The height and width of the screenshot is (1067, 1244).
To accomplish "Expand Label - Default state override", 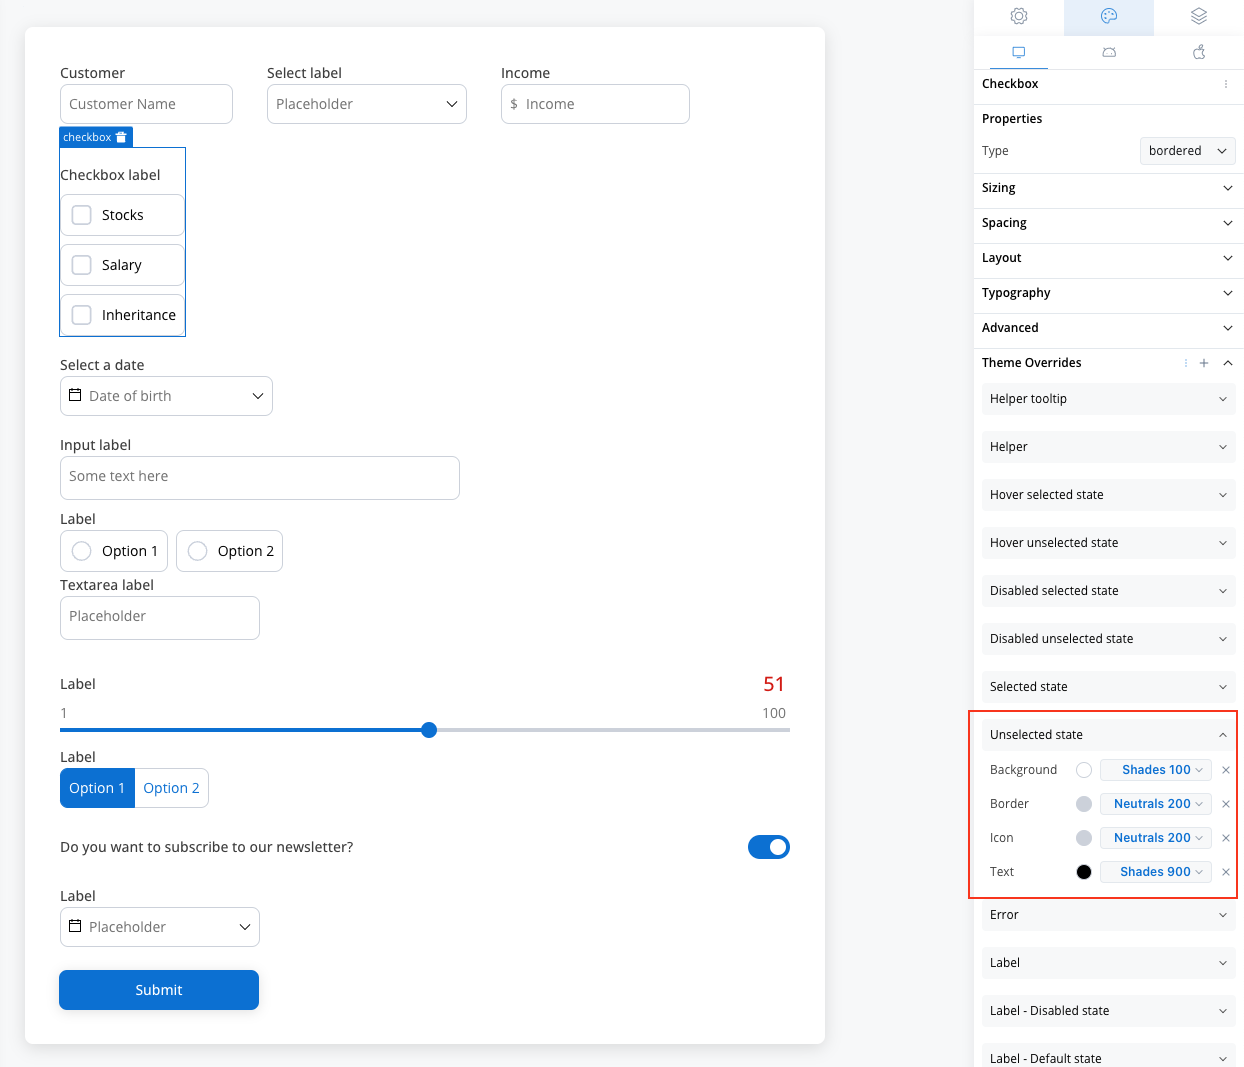I will pyautogui.click(x=1109, y=1057).
